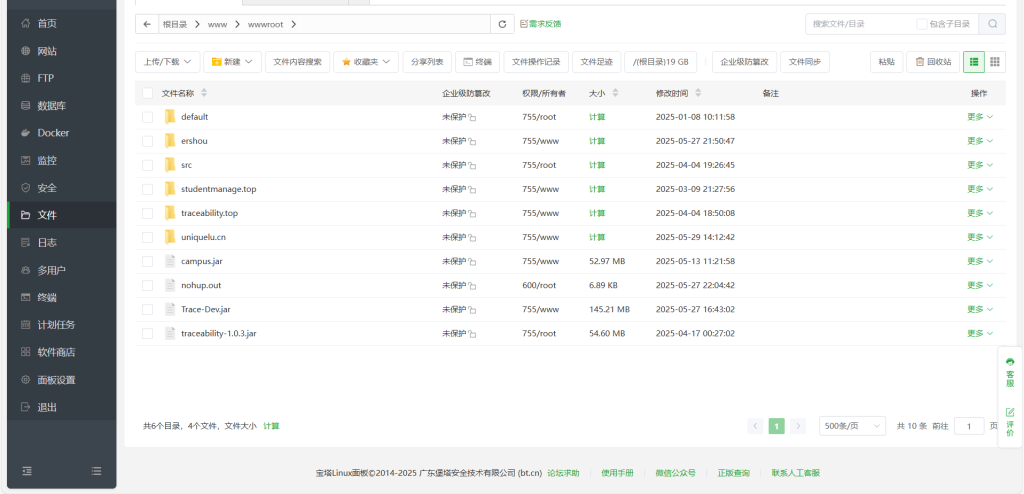Viewport: 1024px width, 494px height.
Task: Open the 客服 customer service widget
Action: [1010, 372]
